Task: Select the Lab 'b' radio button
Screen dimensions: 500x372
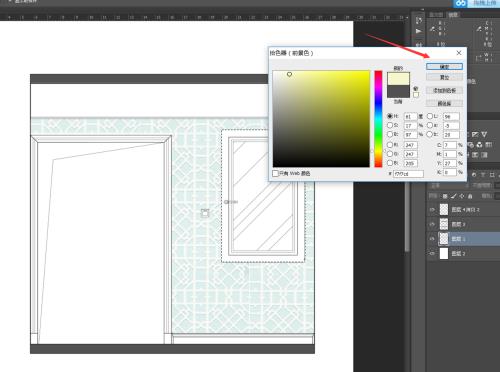Action: coord(430,134)
